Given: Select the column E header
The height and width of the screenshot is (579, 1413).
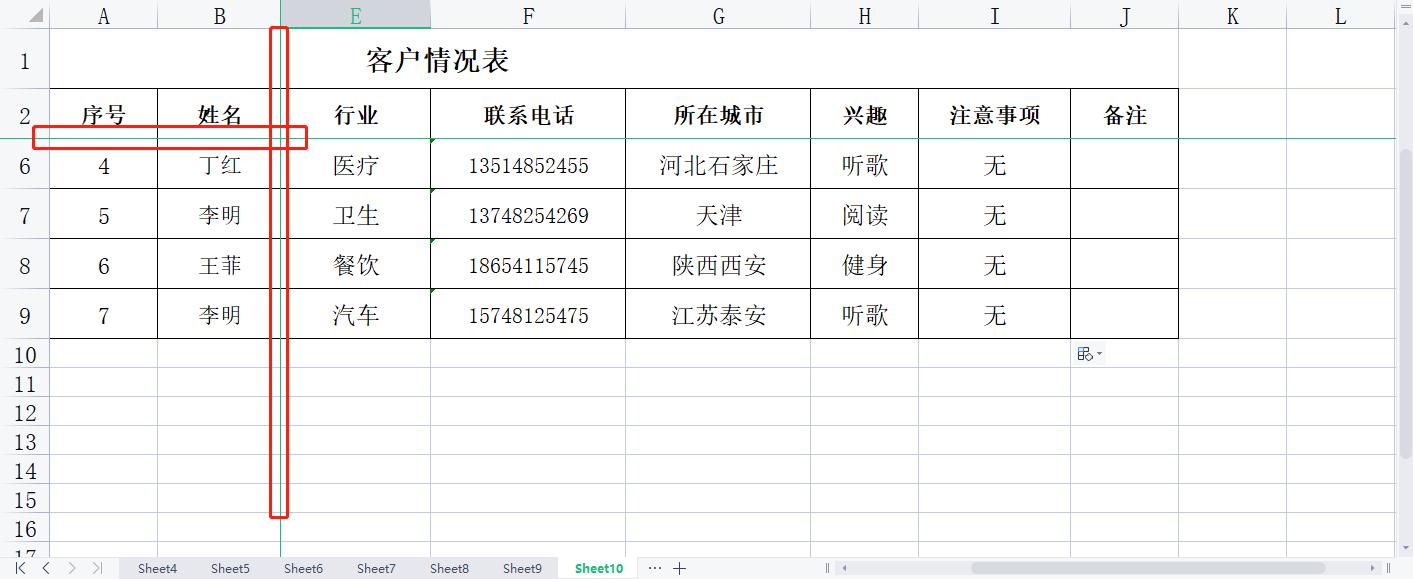Looking at the screenshot, I should pyautogui.click(x=356, y=15).
